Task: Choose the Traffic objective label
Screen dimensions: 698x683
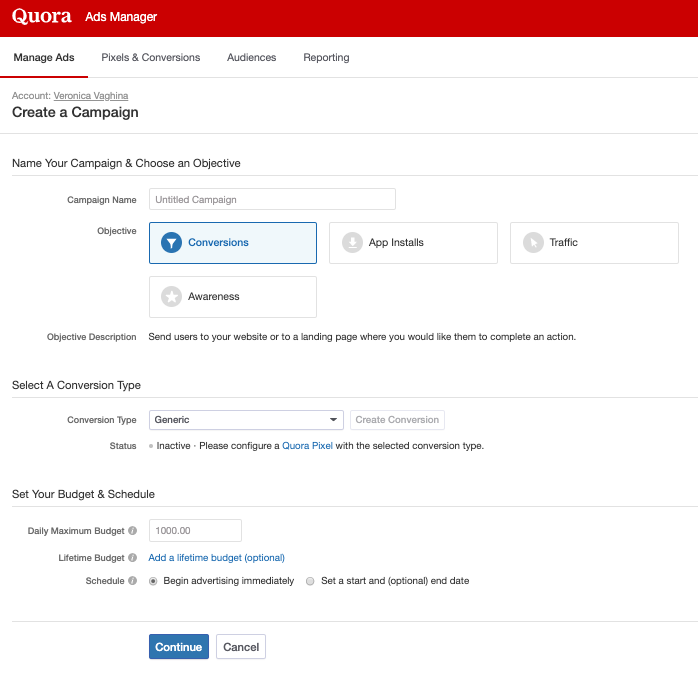Action: click(x=564, y=243)
